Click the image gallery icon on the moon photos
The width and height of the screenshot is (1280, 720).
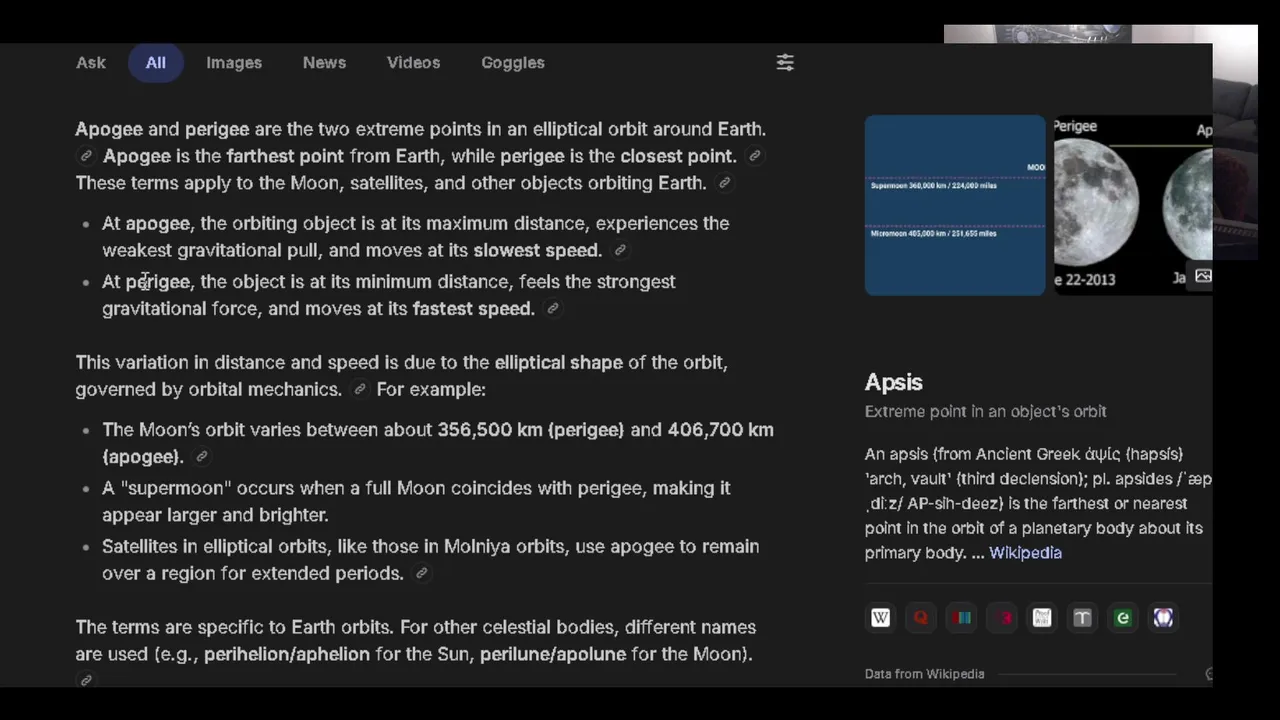(1203, 276)
